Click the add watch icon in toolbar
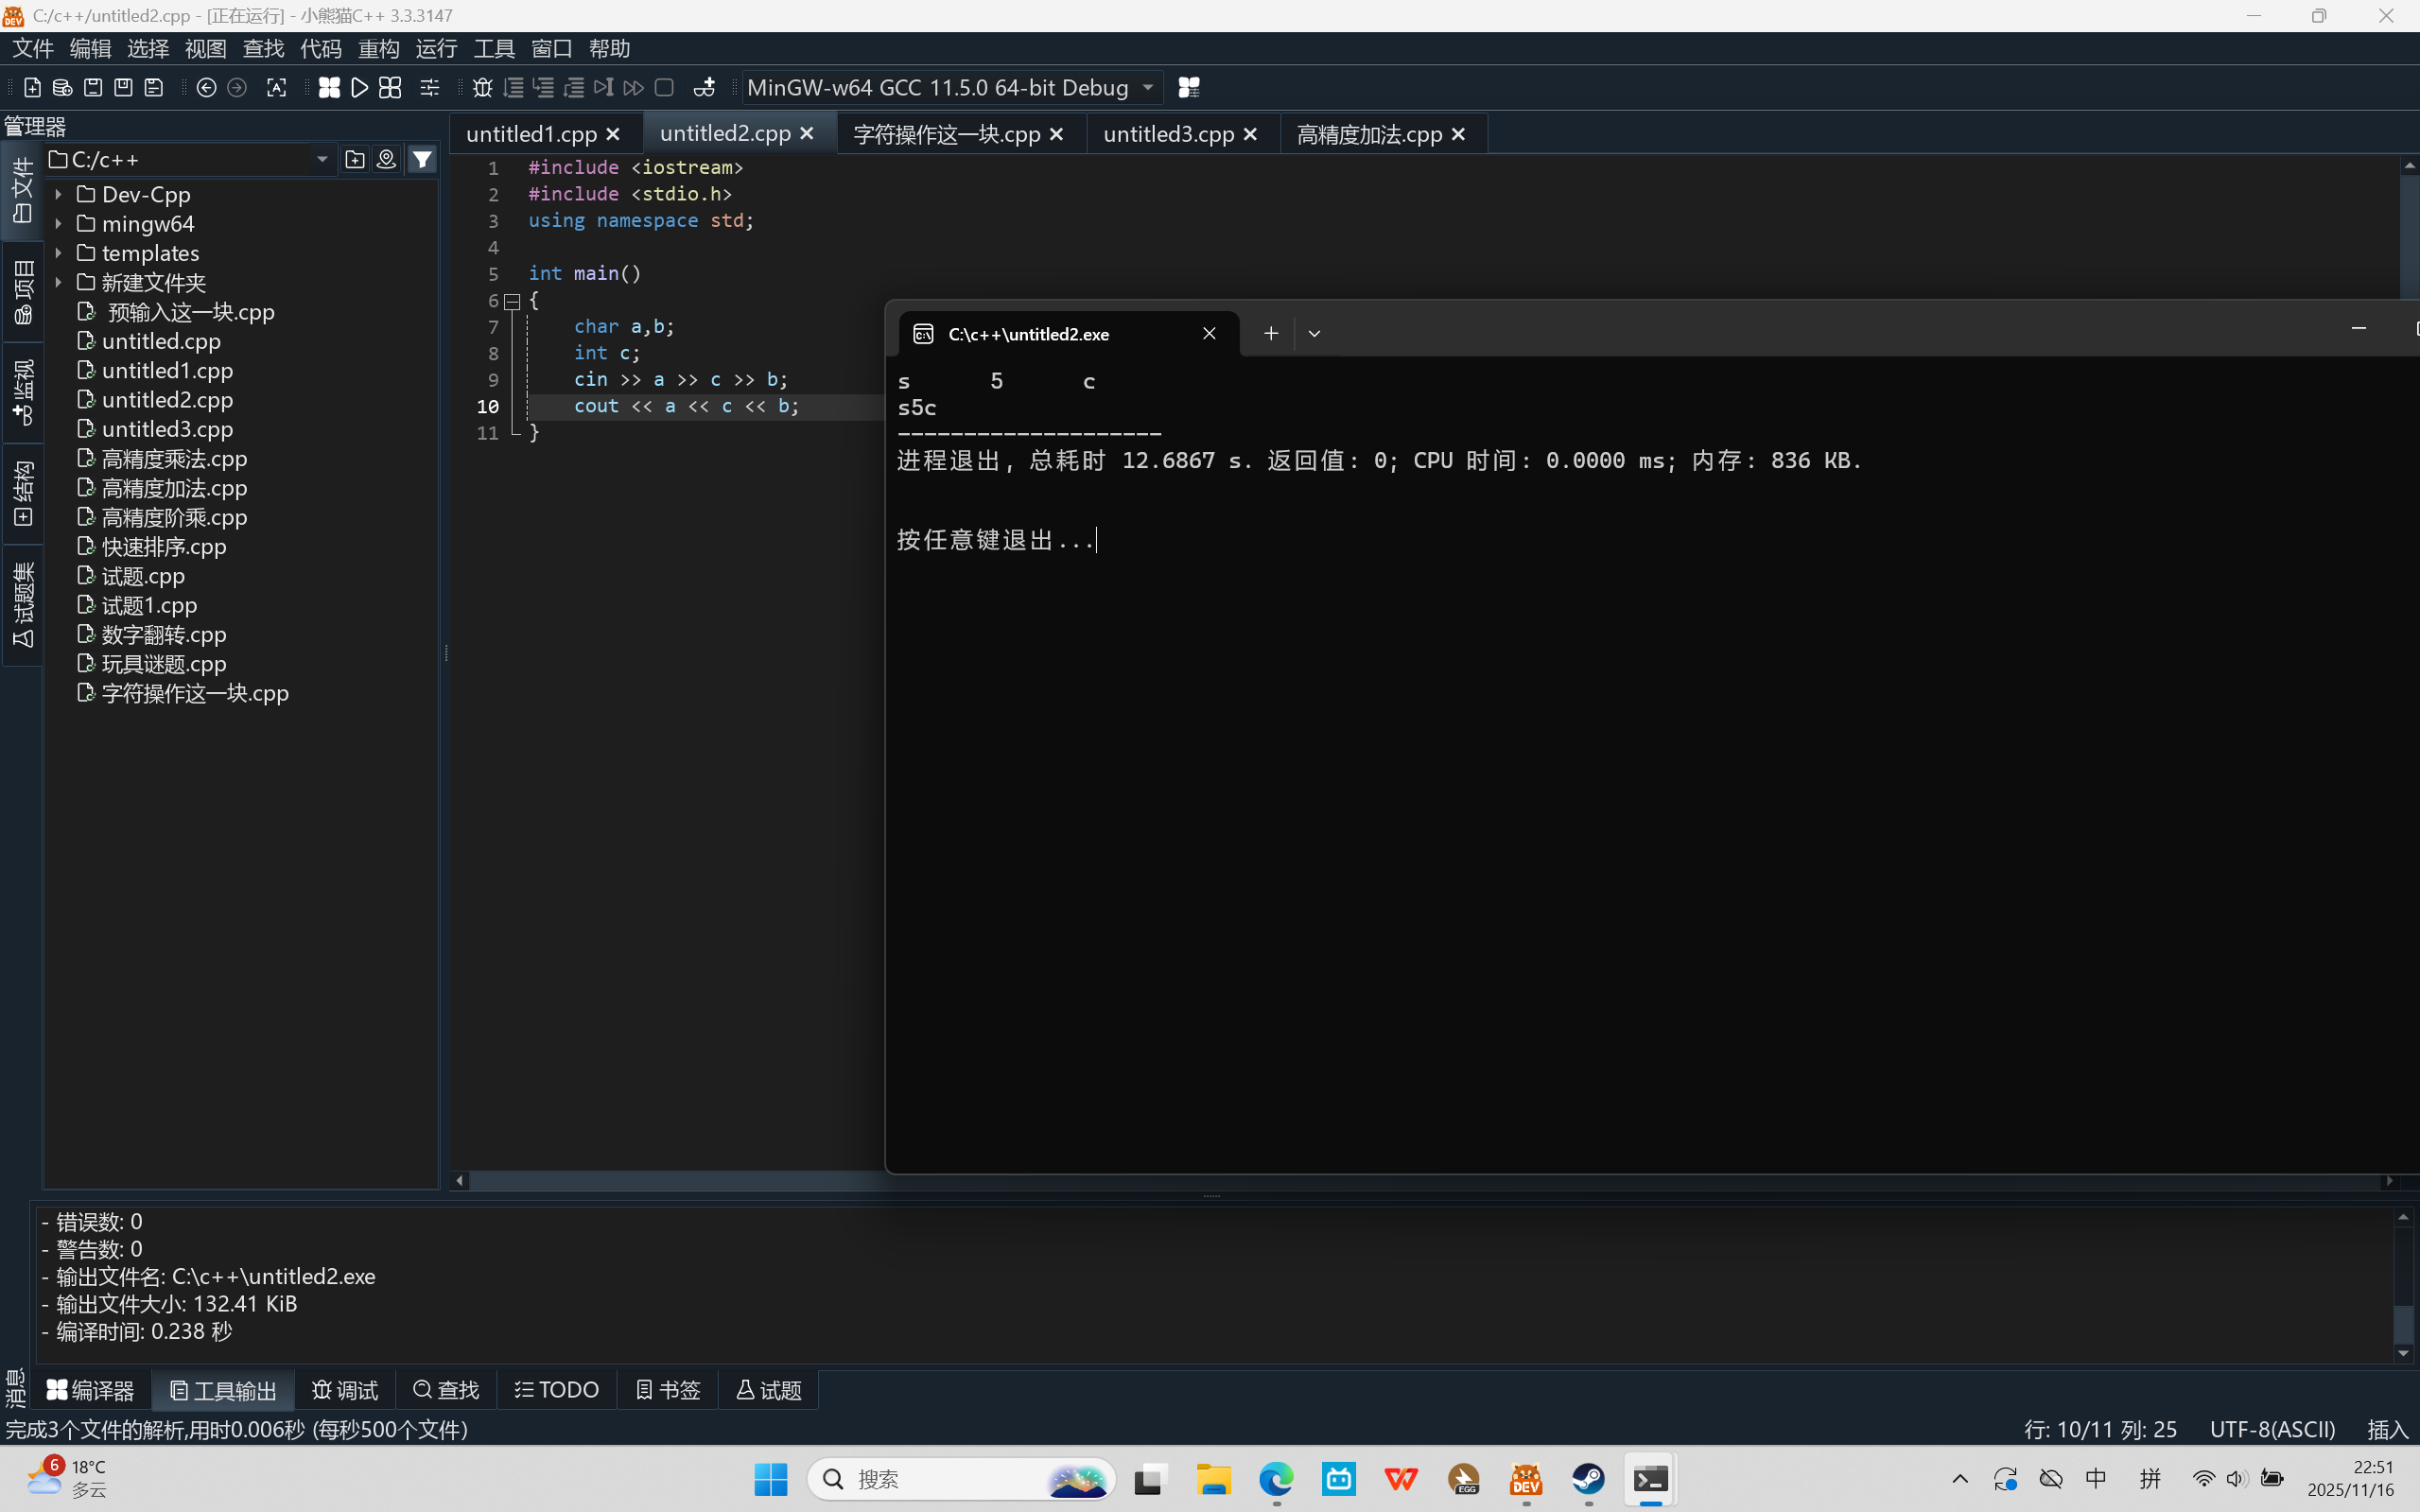Image resolution: width=2420 pixels, height=1512 pixels. 704,88
